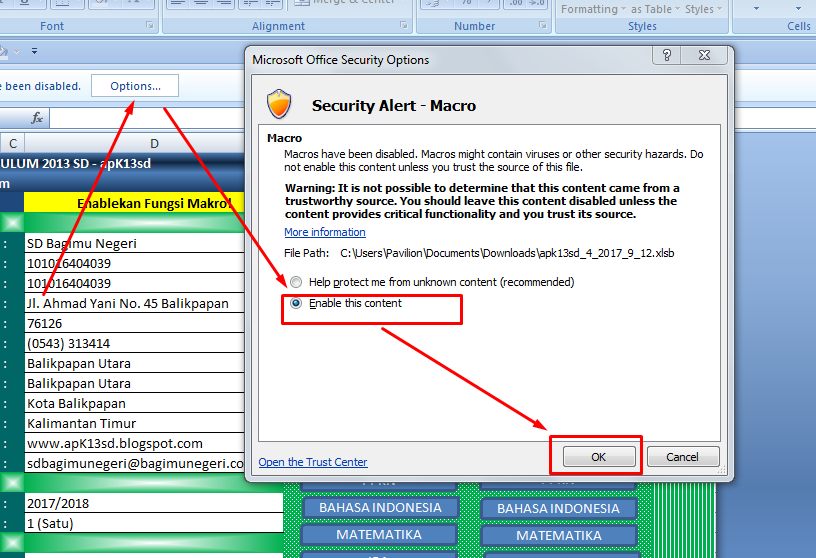
Task: Click Cancel in the Security Alert dialog
Action: click(683, 457)
